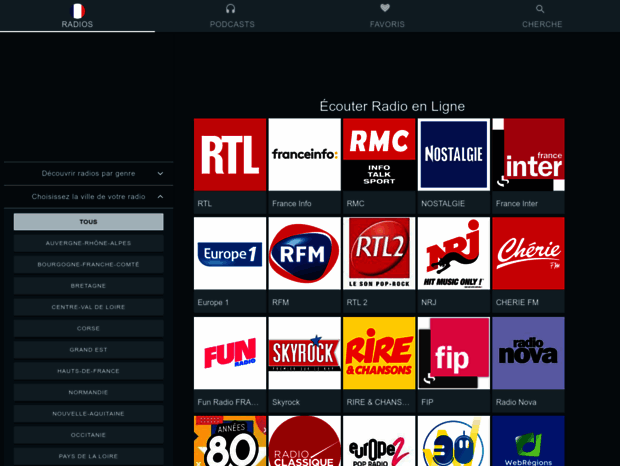Click the RTL station name label
620x466 pixels.
click(204, 204)
